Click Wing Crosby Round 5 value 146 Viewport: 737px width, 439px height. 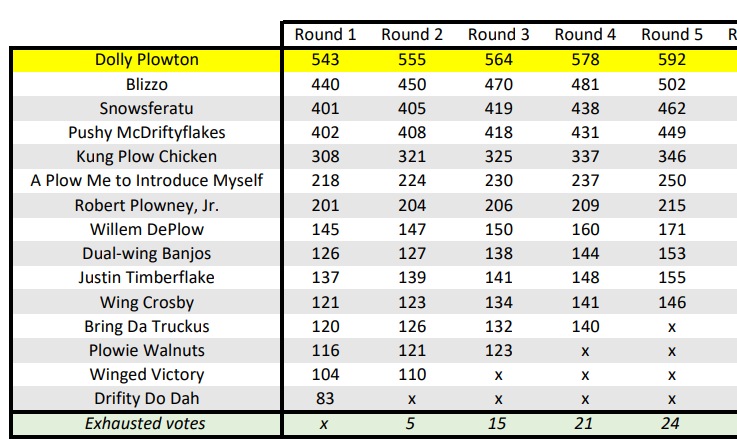point(672,302)
